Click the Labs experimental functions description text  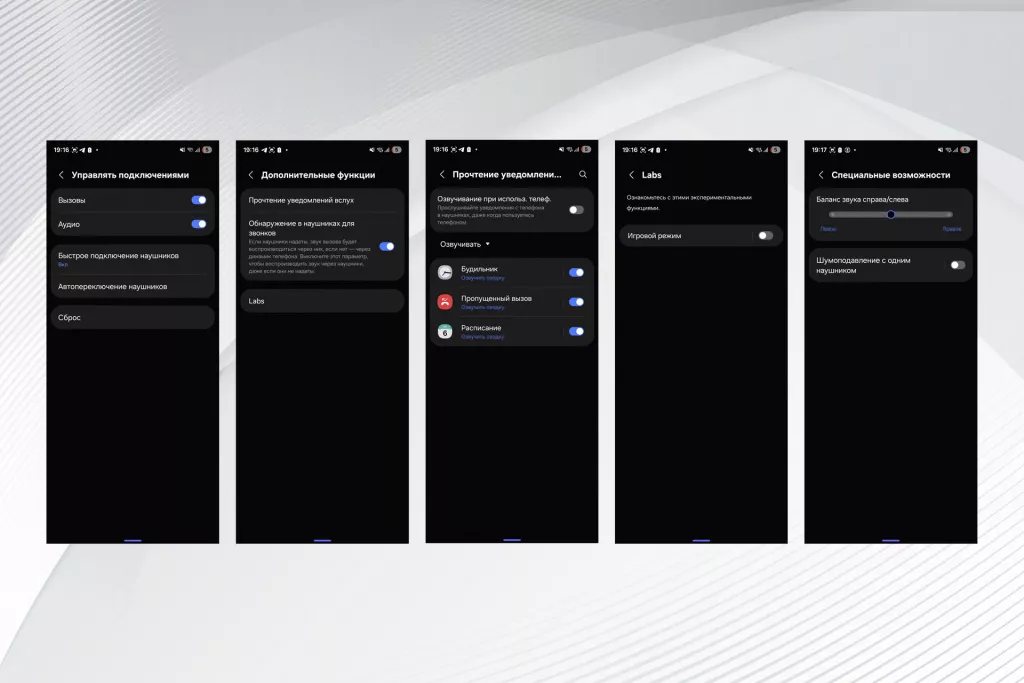coord(689,202)
